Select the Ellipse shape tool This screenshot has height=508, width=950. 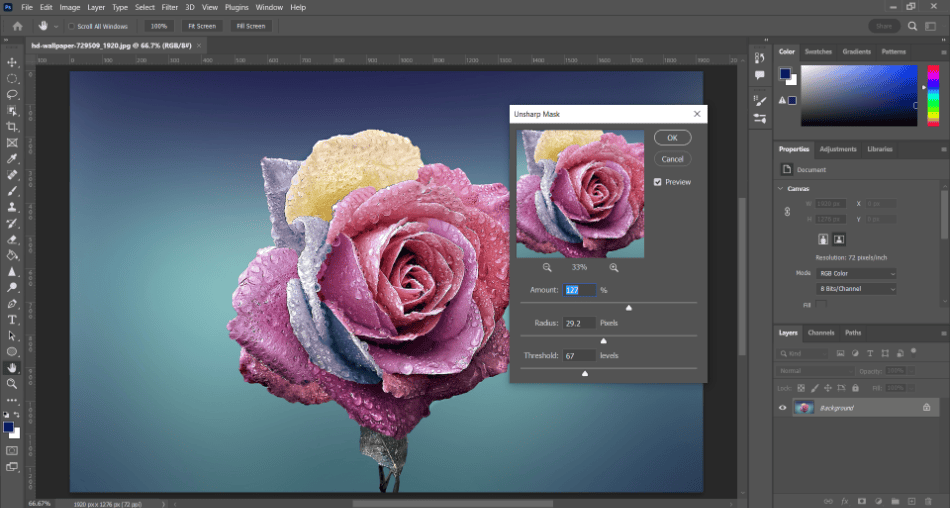(x=12, y=352)
